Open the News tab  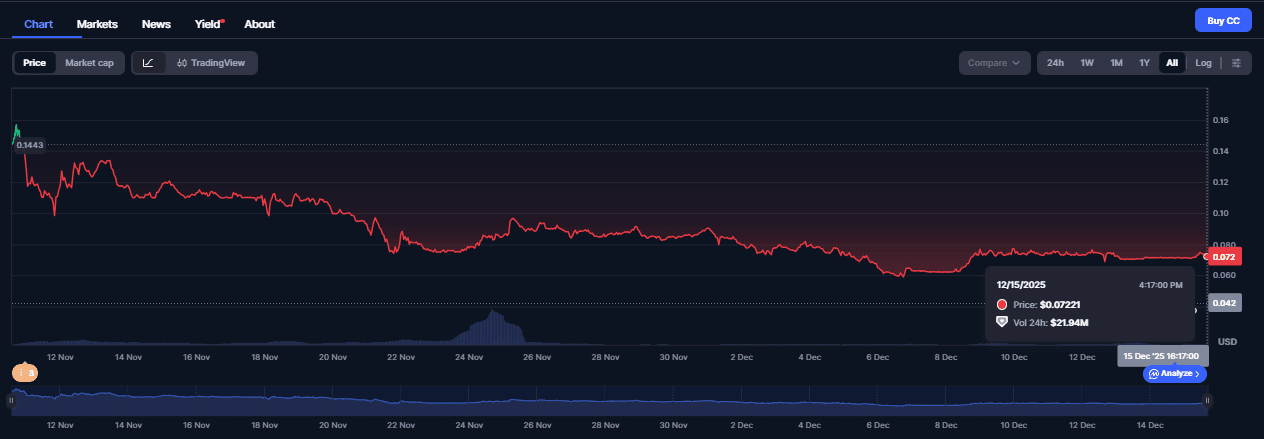tap(156, 23)
